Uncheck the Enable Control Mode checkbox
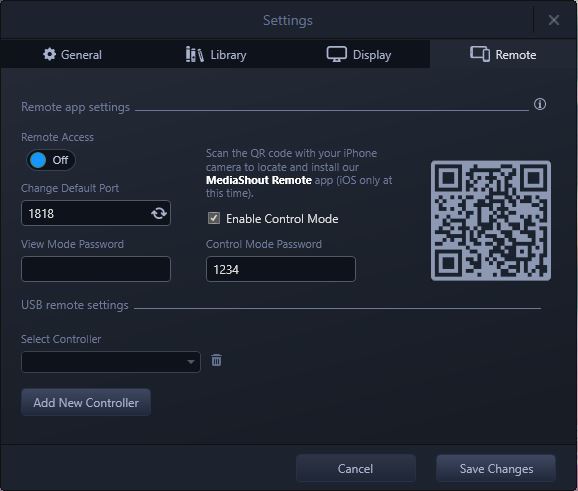Viewport: 578px width, 491px height. tap(214, 218)
